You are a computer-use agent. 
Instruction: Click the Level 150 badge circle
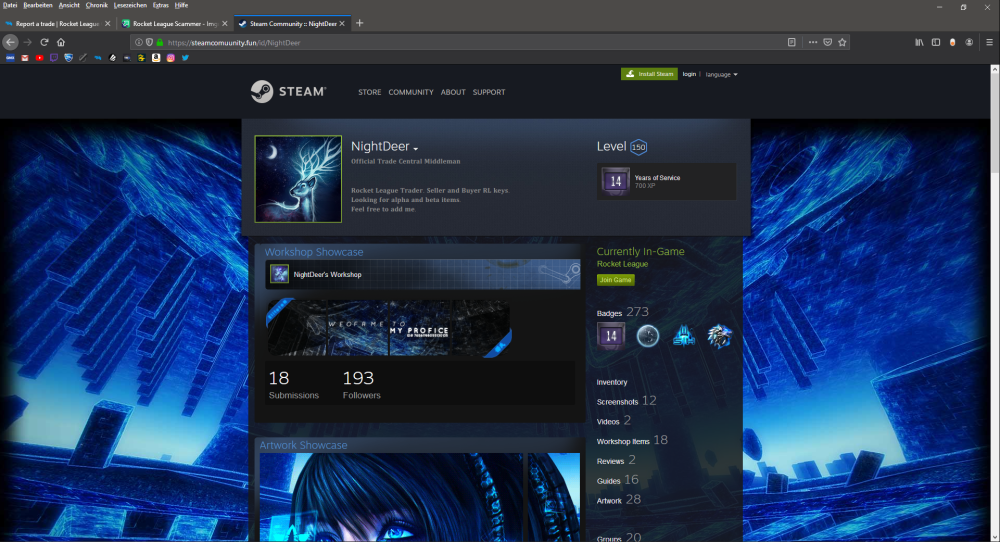coord(638,147)
